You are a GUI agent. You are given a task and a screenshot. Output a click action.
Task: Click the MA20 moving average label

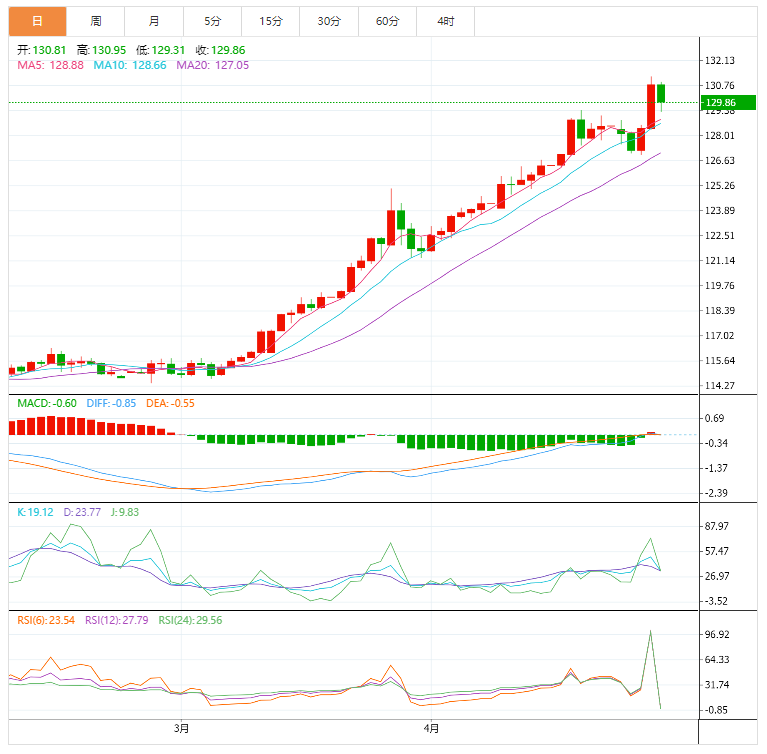coord(213,65)
